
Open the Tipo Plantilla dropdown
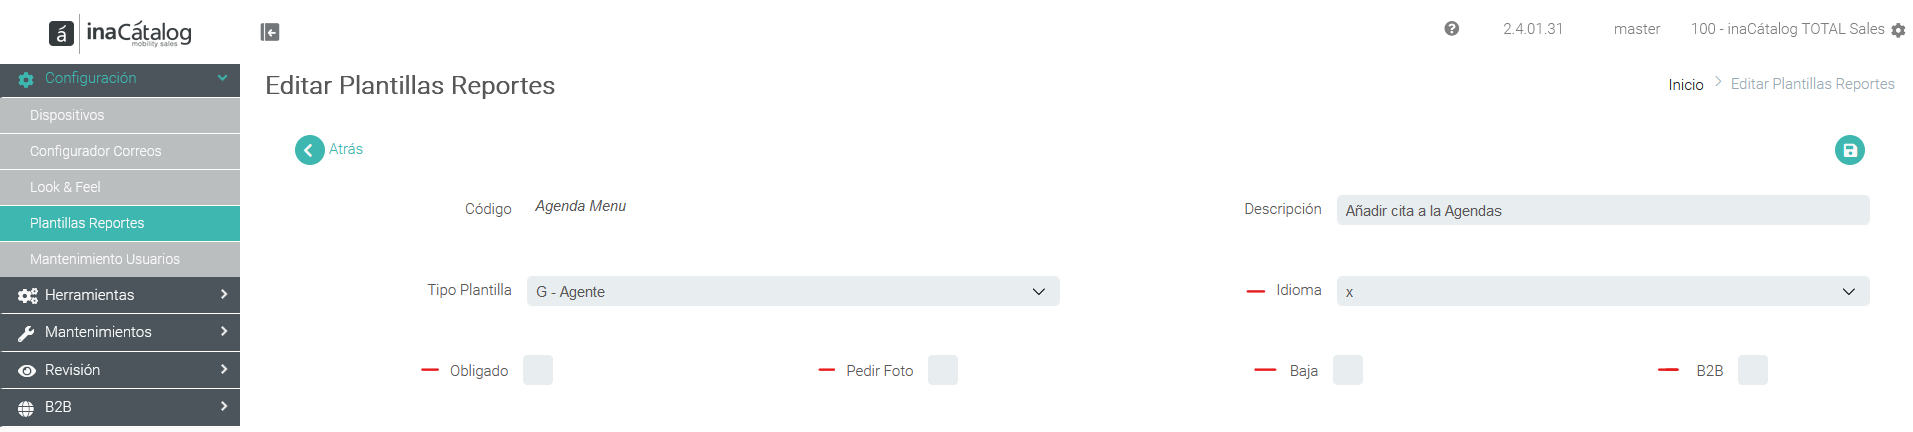click(793, 291)
